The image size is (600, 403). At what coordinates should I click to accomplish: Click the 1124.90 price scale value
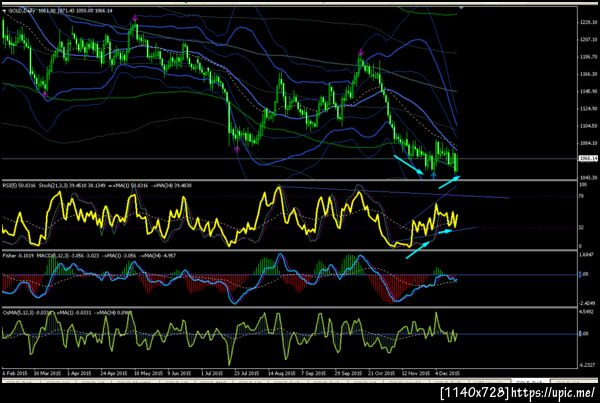coord(589,109)
